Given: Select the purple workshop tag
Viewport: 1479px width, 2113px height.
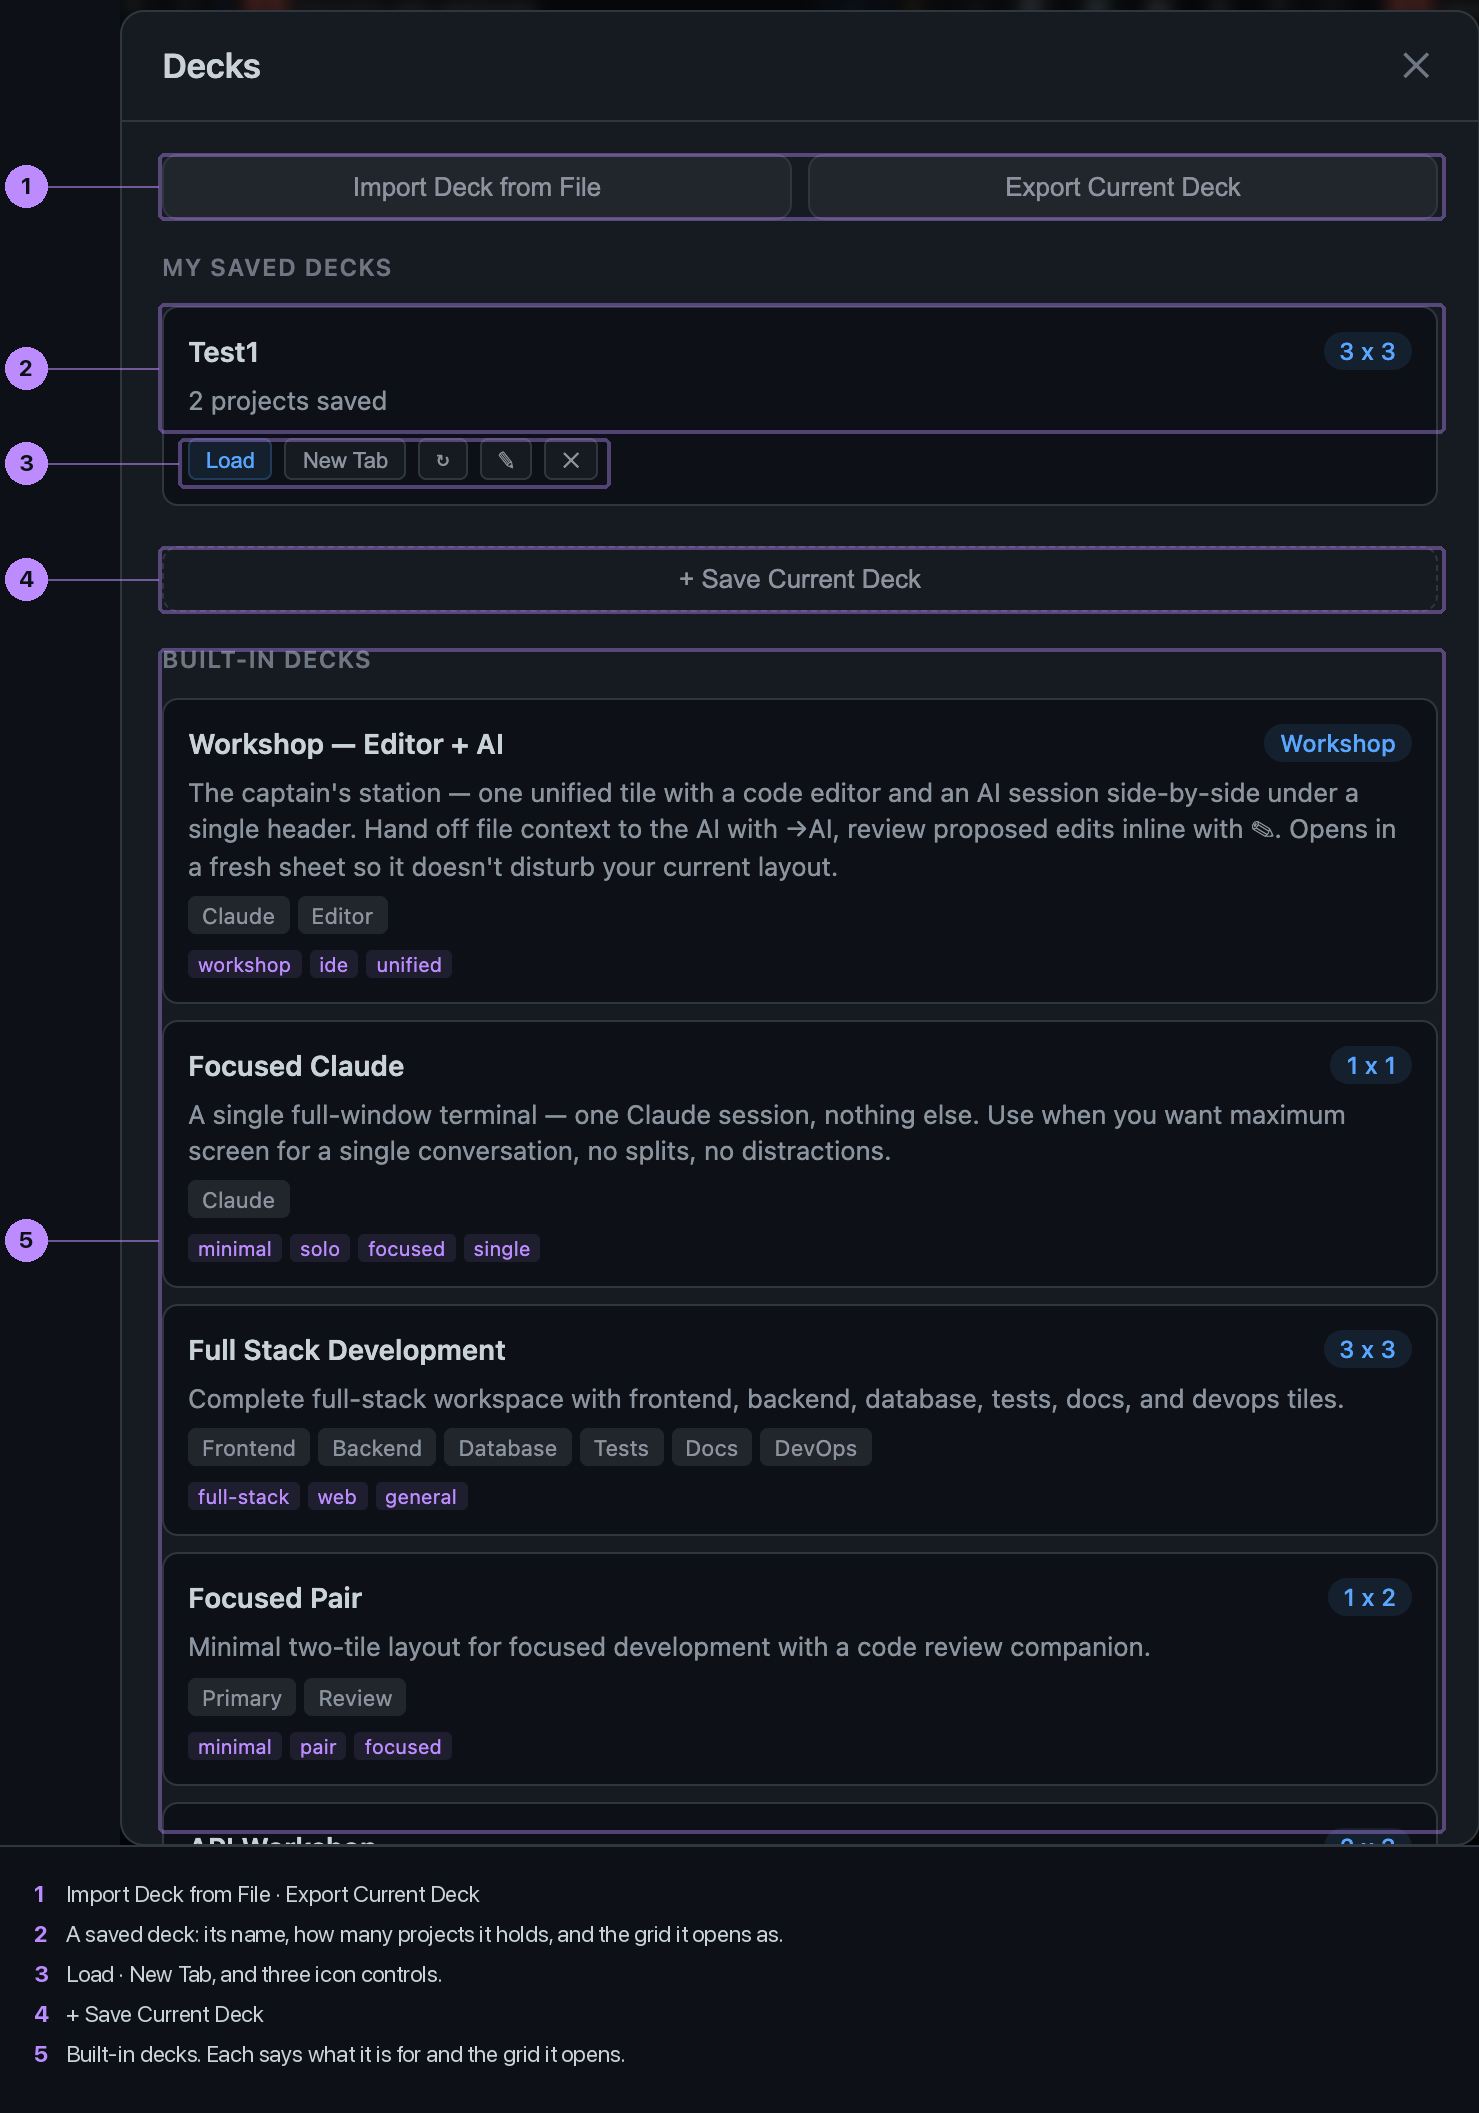Looking at the screenshot, I should pos(244,965).
